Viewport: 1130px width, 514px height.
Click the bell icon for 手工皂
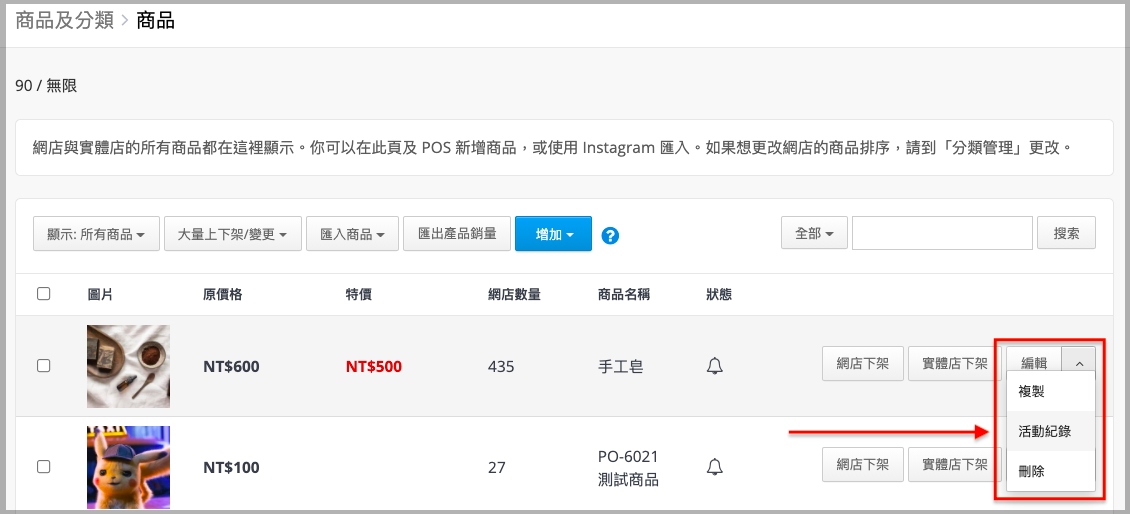(715, 366)
